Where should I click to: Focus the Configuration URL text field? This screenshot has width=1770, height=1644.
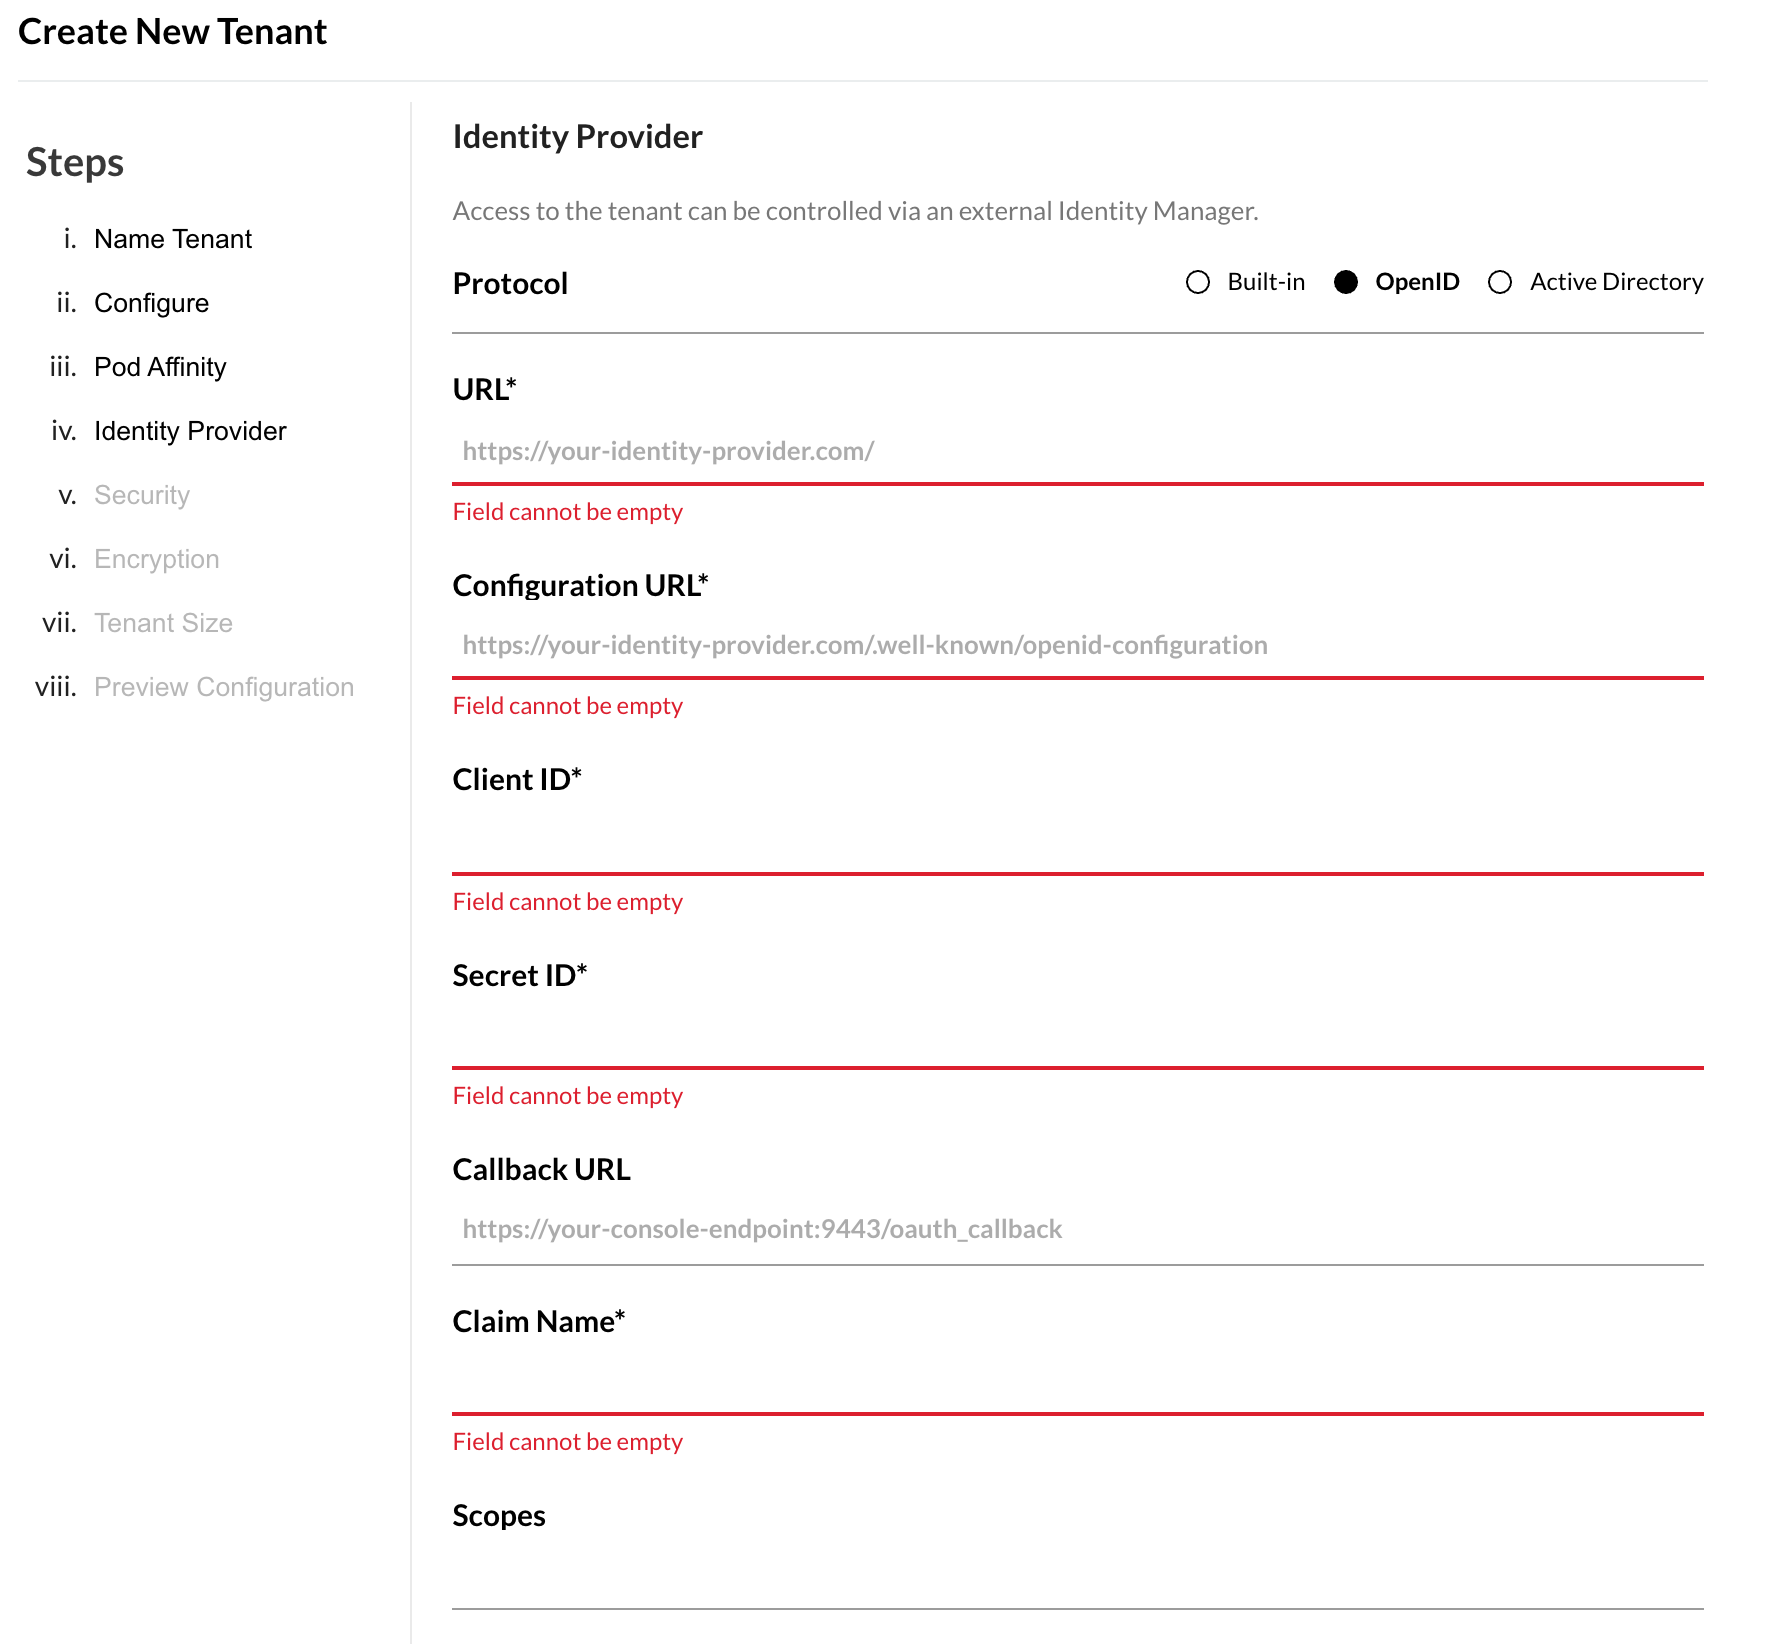click(x=1077, y=645)
